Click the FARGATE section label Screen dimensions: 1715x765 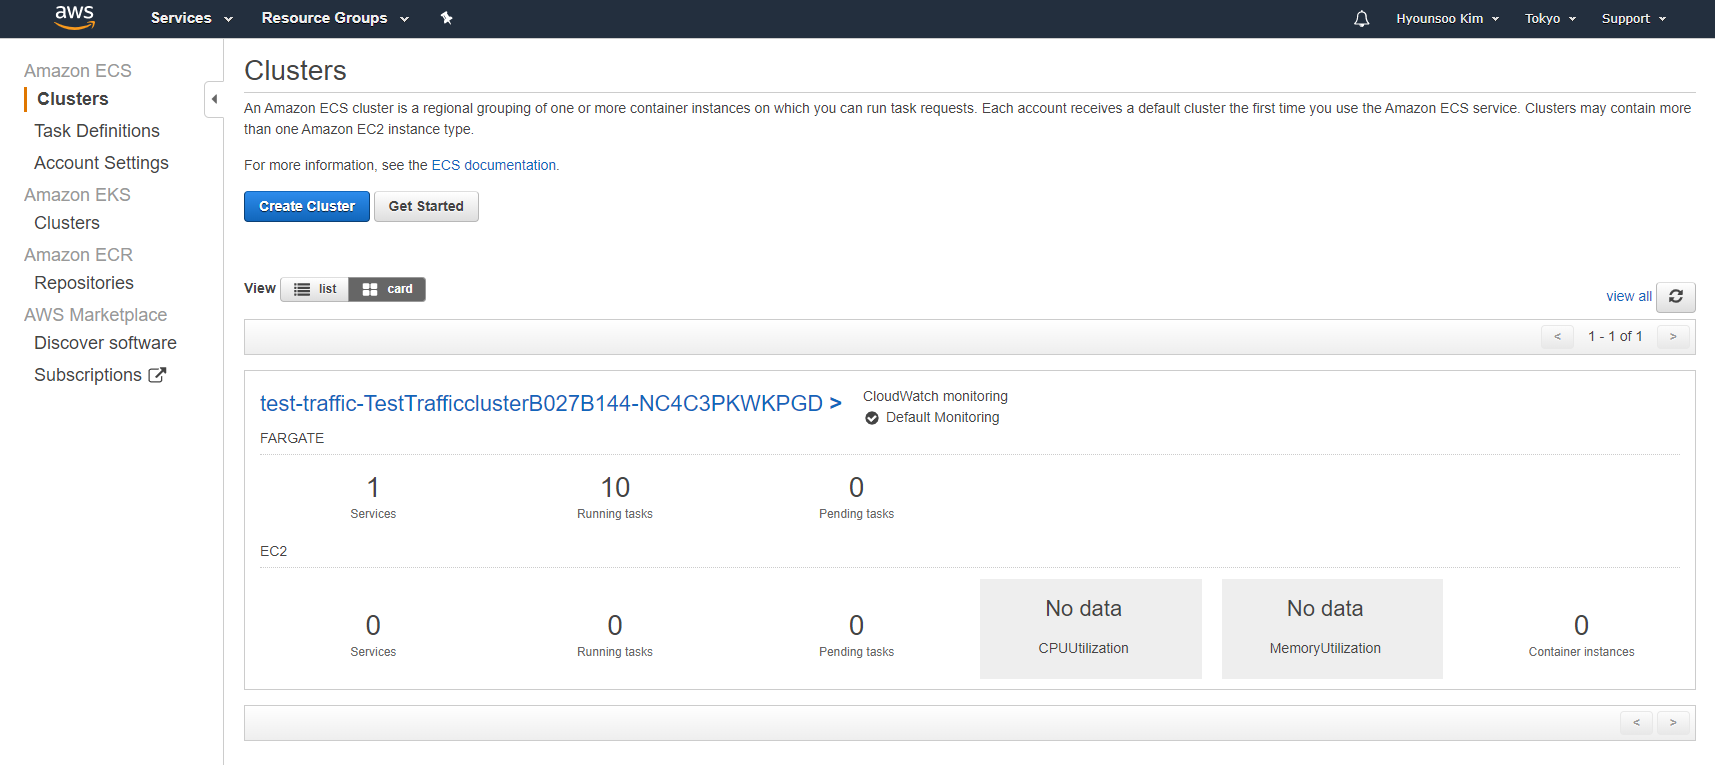coord(292,438)
